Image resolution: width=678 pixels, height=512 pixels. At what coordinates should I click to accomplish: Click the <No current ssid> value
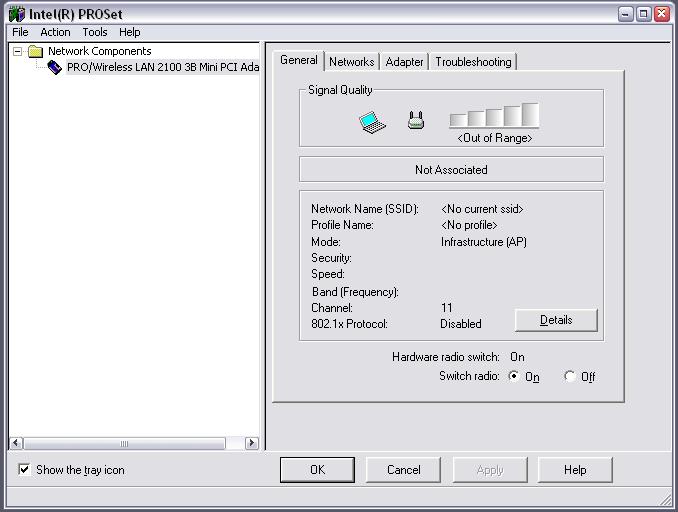click(482, 209)
